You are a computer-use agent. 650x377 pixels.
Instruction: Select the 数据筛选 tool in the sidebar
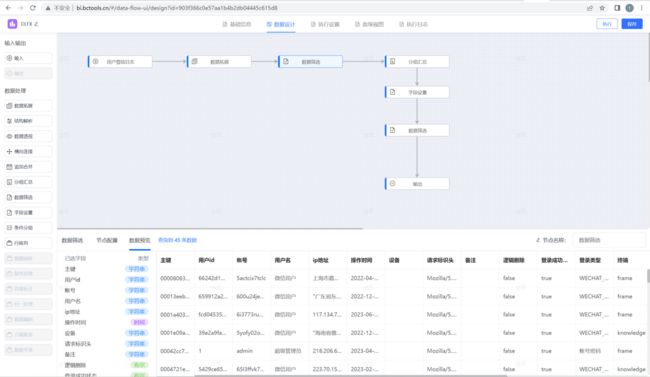(x=28, y=197)
